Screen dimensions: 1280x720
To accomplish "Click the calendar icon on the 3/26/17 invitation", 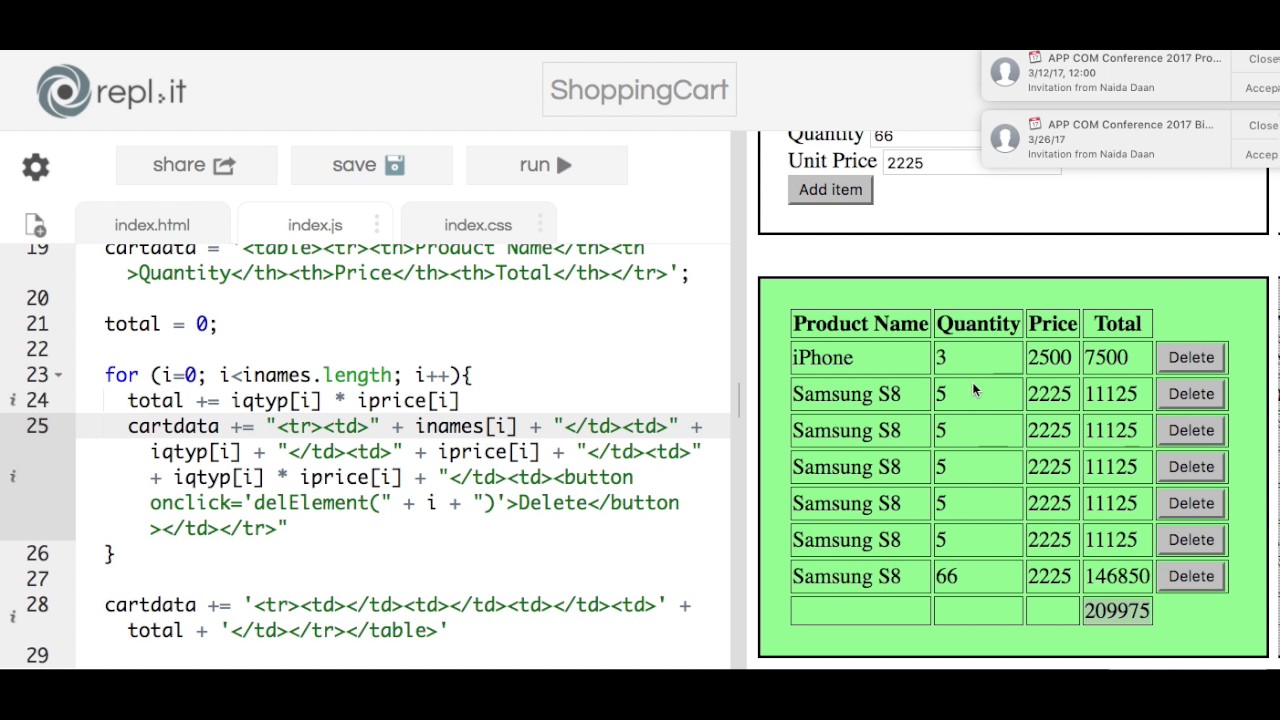I will coord(1035,125).
